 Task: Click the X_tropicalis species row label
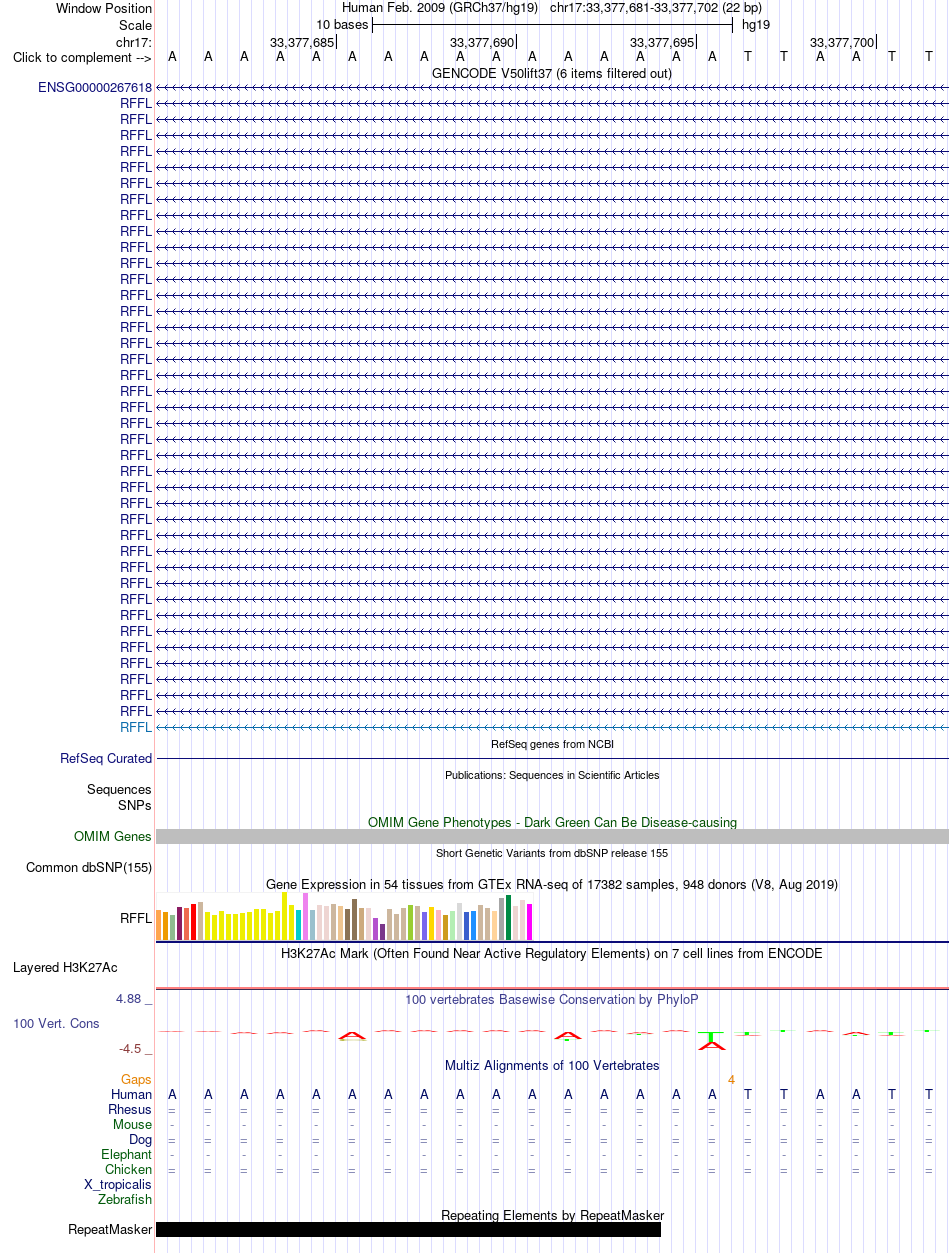119,1185
